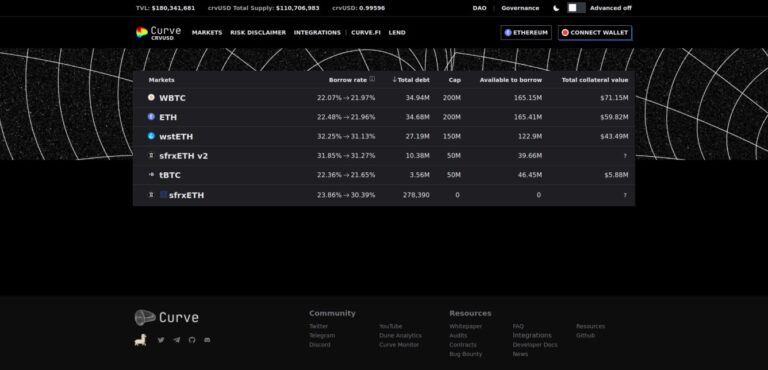Open the FAQ link in footer
Screen dimensions: 768x370
pyautogui.click(x=518, y=326)
